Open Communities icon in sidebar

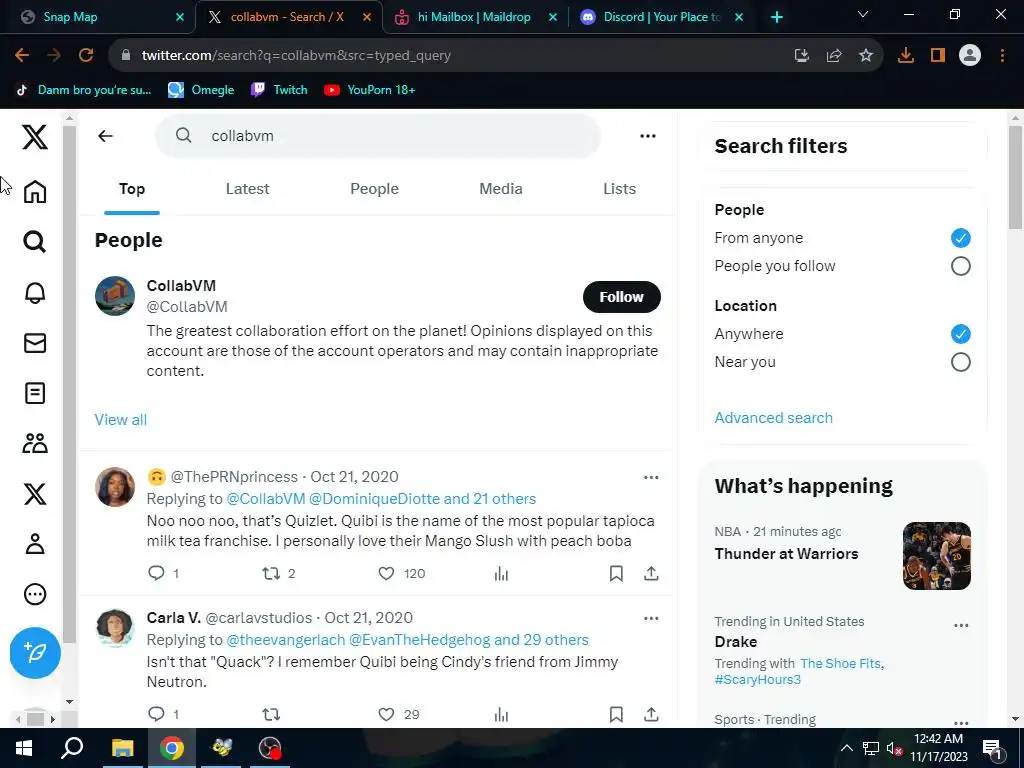click(x=35, y=443)
